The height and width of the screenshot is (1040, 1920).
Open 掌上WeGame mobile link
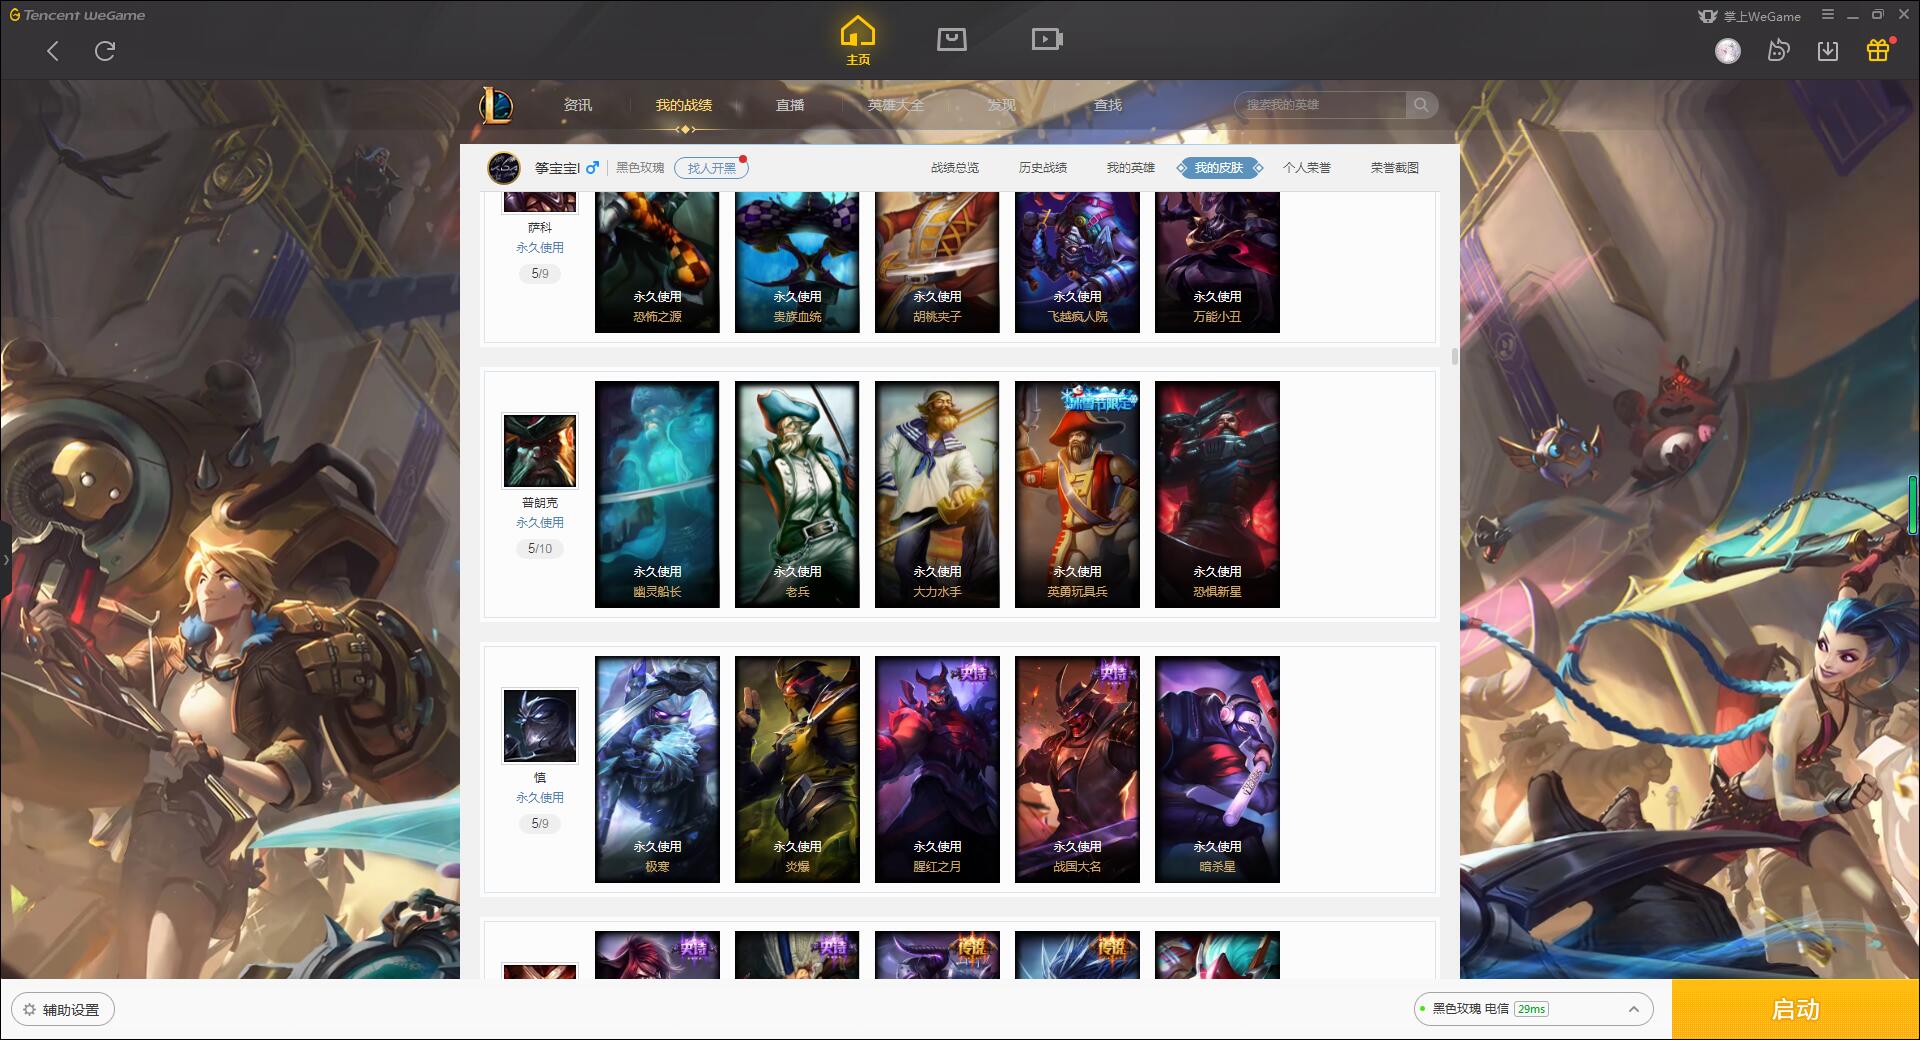click(x=1750, y=16)
